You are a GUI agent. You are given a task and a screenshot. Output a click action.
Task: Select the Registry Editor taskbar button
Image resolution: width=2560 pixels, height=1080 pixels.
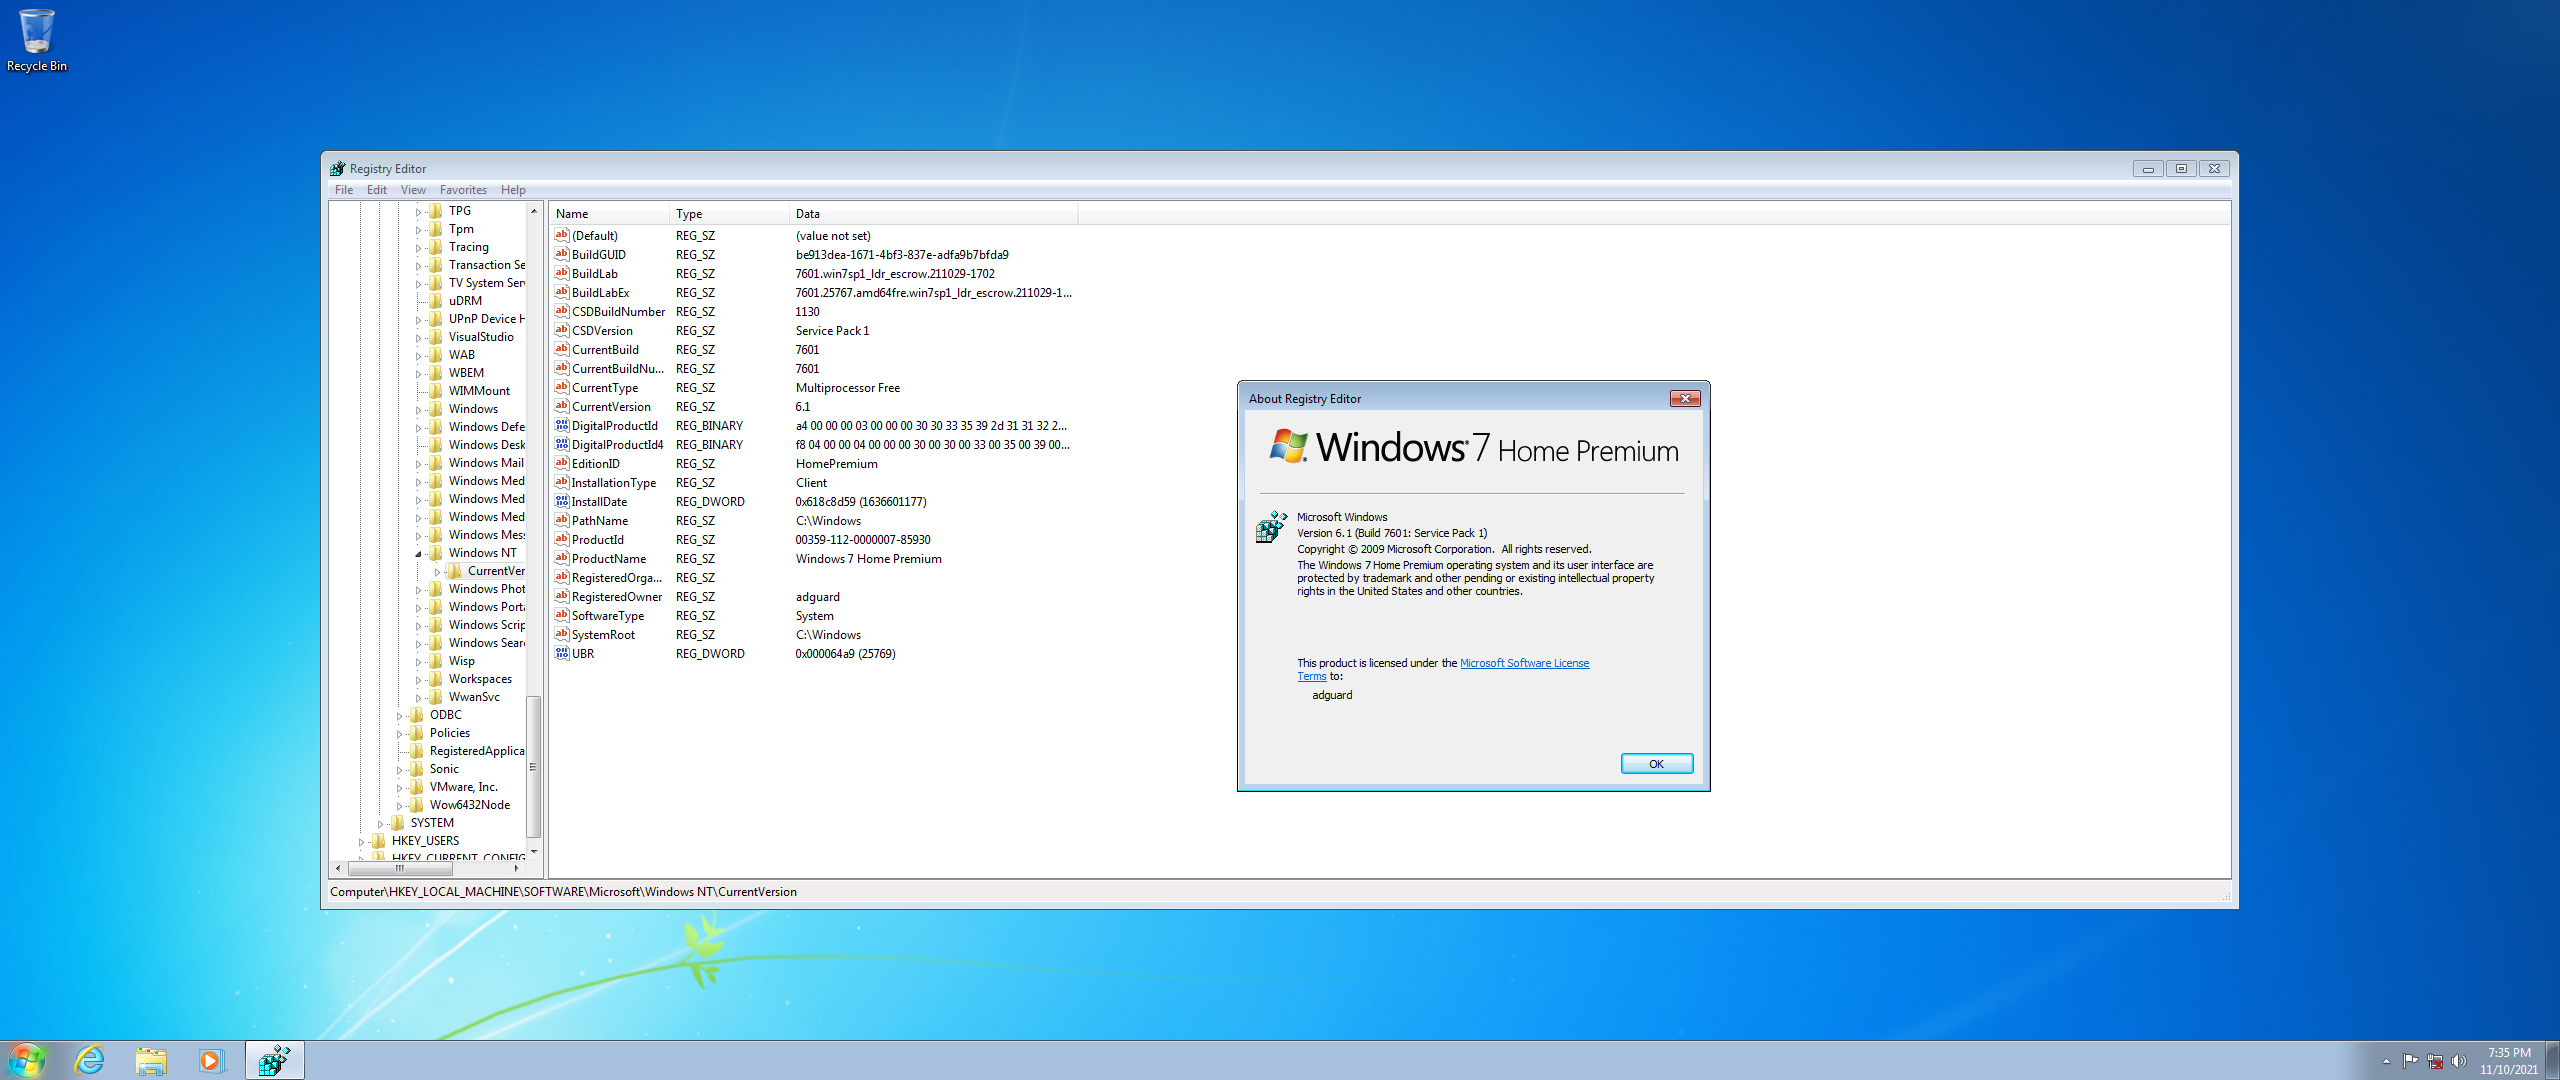[x=274, y=1060]
